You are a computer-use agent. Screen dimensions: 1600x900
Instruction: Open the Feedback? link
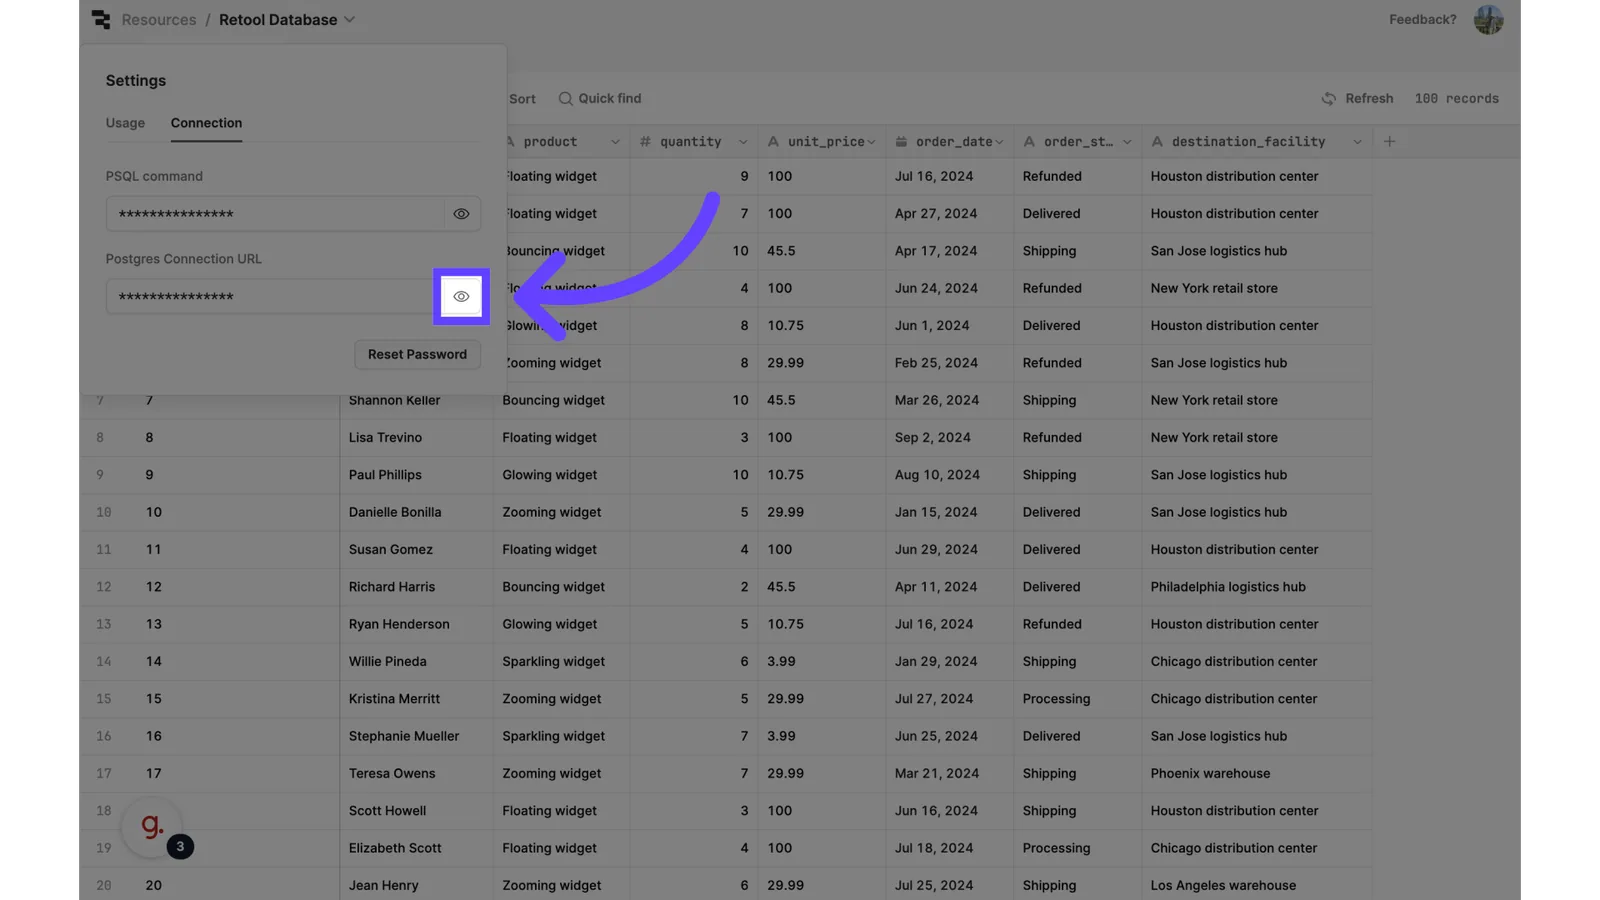pyautogui.click(x=1422, y=19)
